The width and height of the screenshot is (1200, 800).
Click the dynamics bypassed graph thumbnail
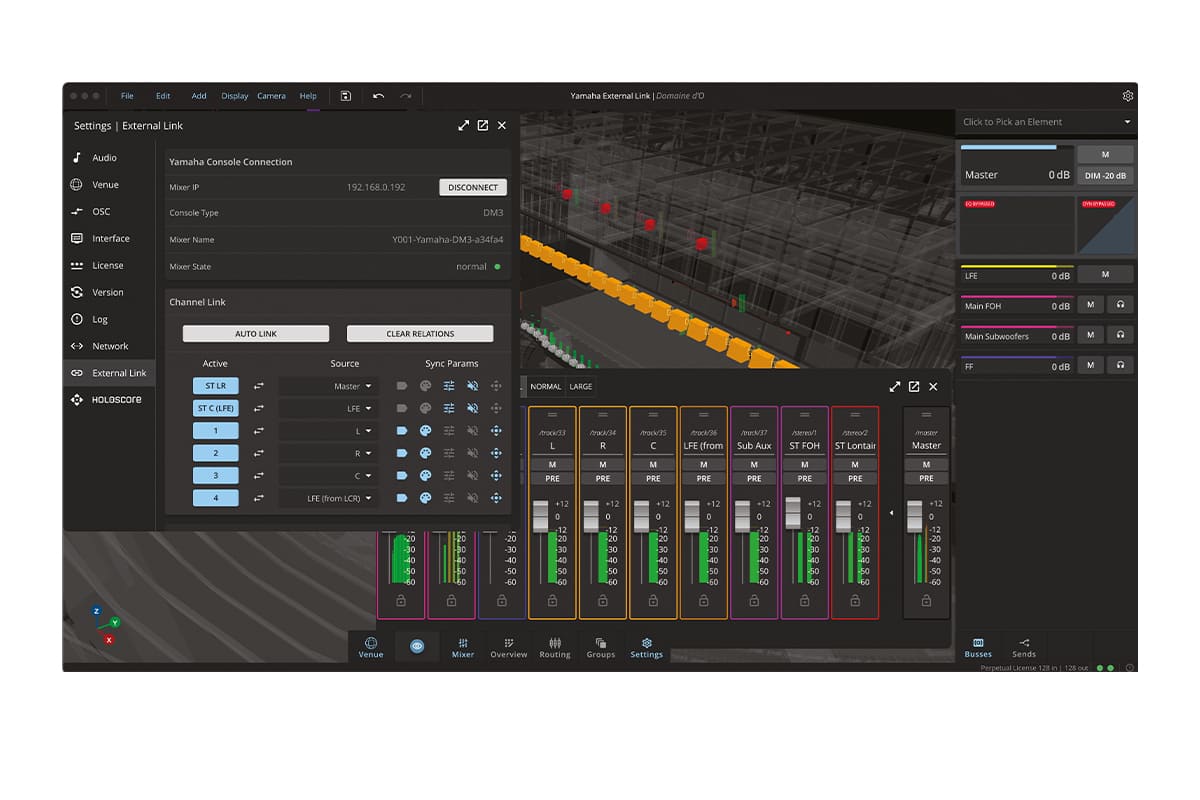click(1106, 225)
